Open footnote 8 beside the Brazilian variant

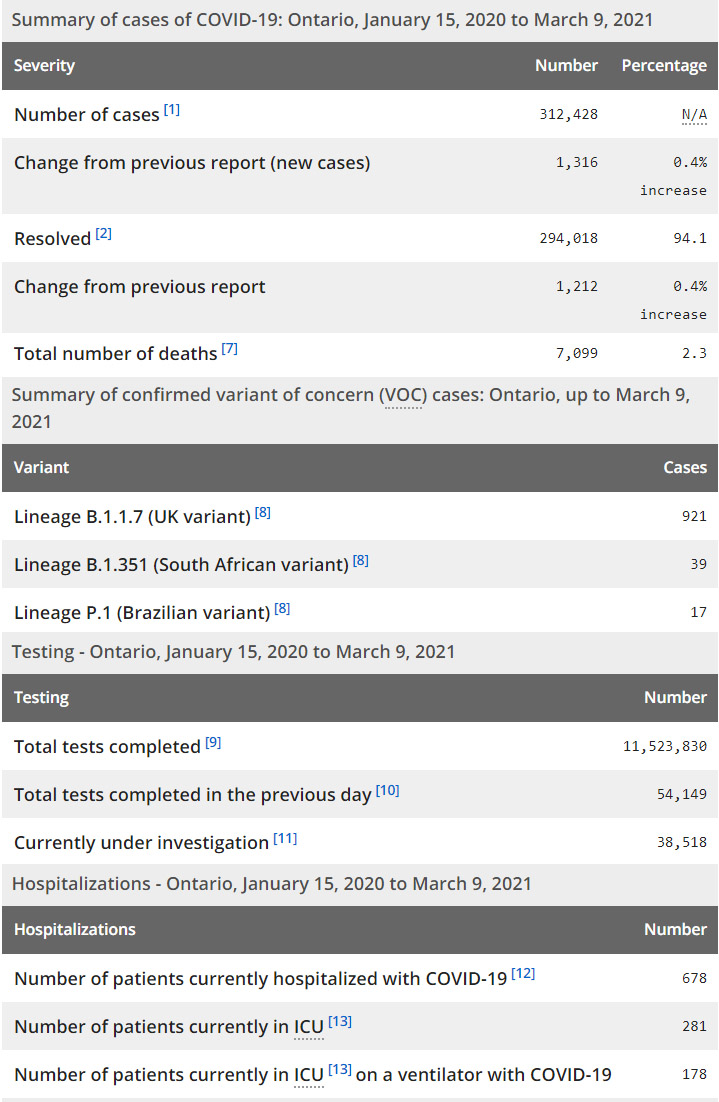click(x=283, y=608)
